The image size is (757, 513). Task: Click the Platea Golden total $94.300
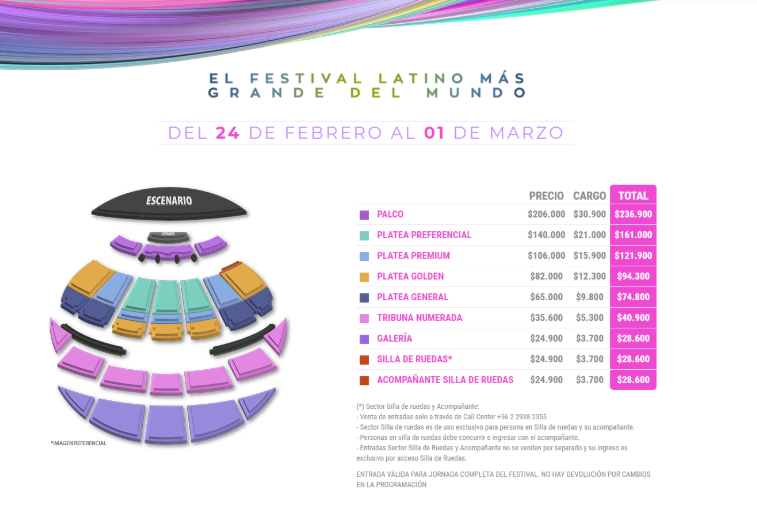pos(632,277)
